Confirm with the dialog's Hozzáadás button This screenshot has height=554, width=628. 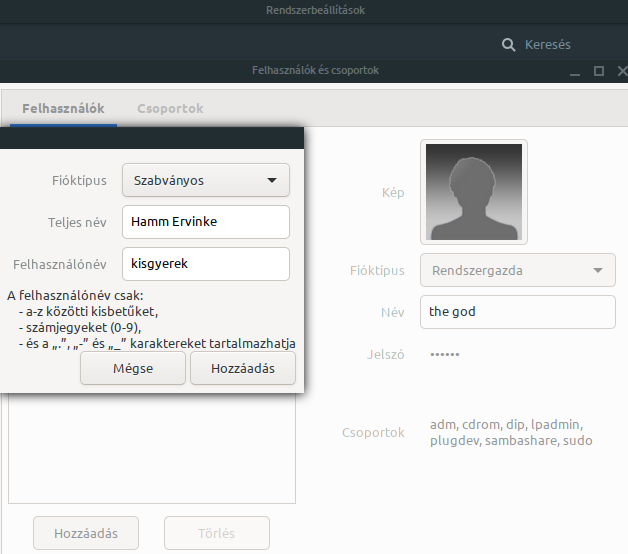tap(243, 369)
